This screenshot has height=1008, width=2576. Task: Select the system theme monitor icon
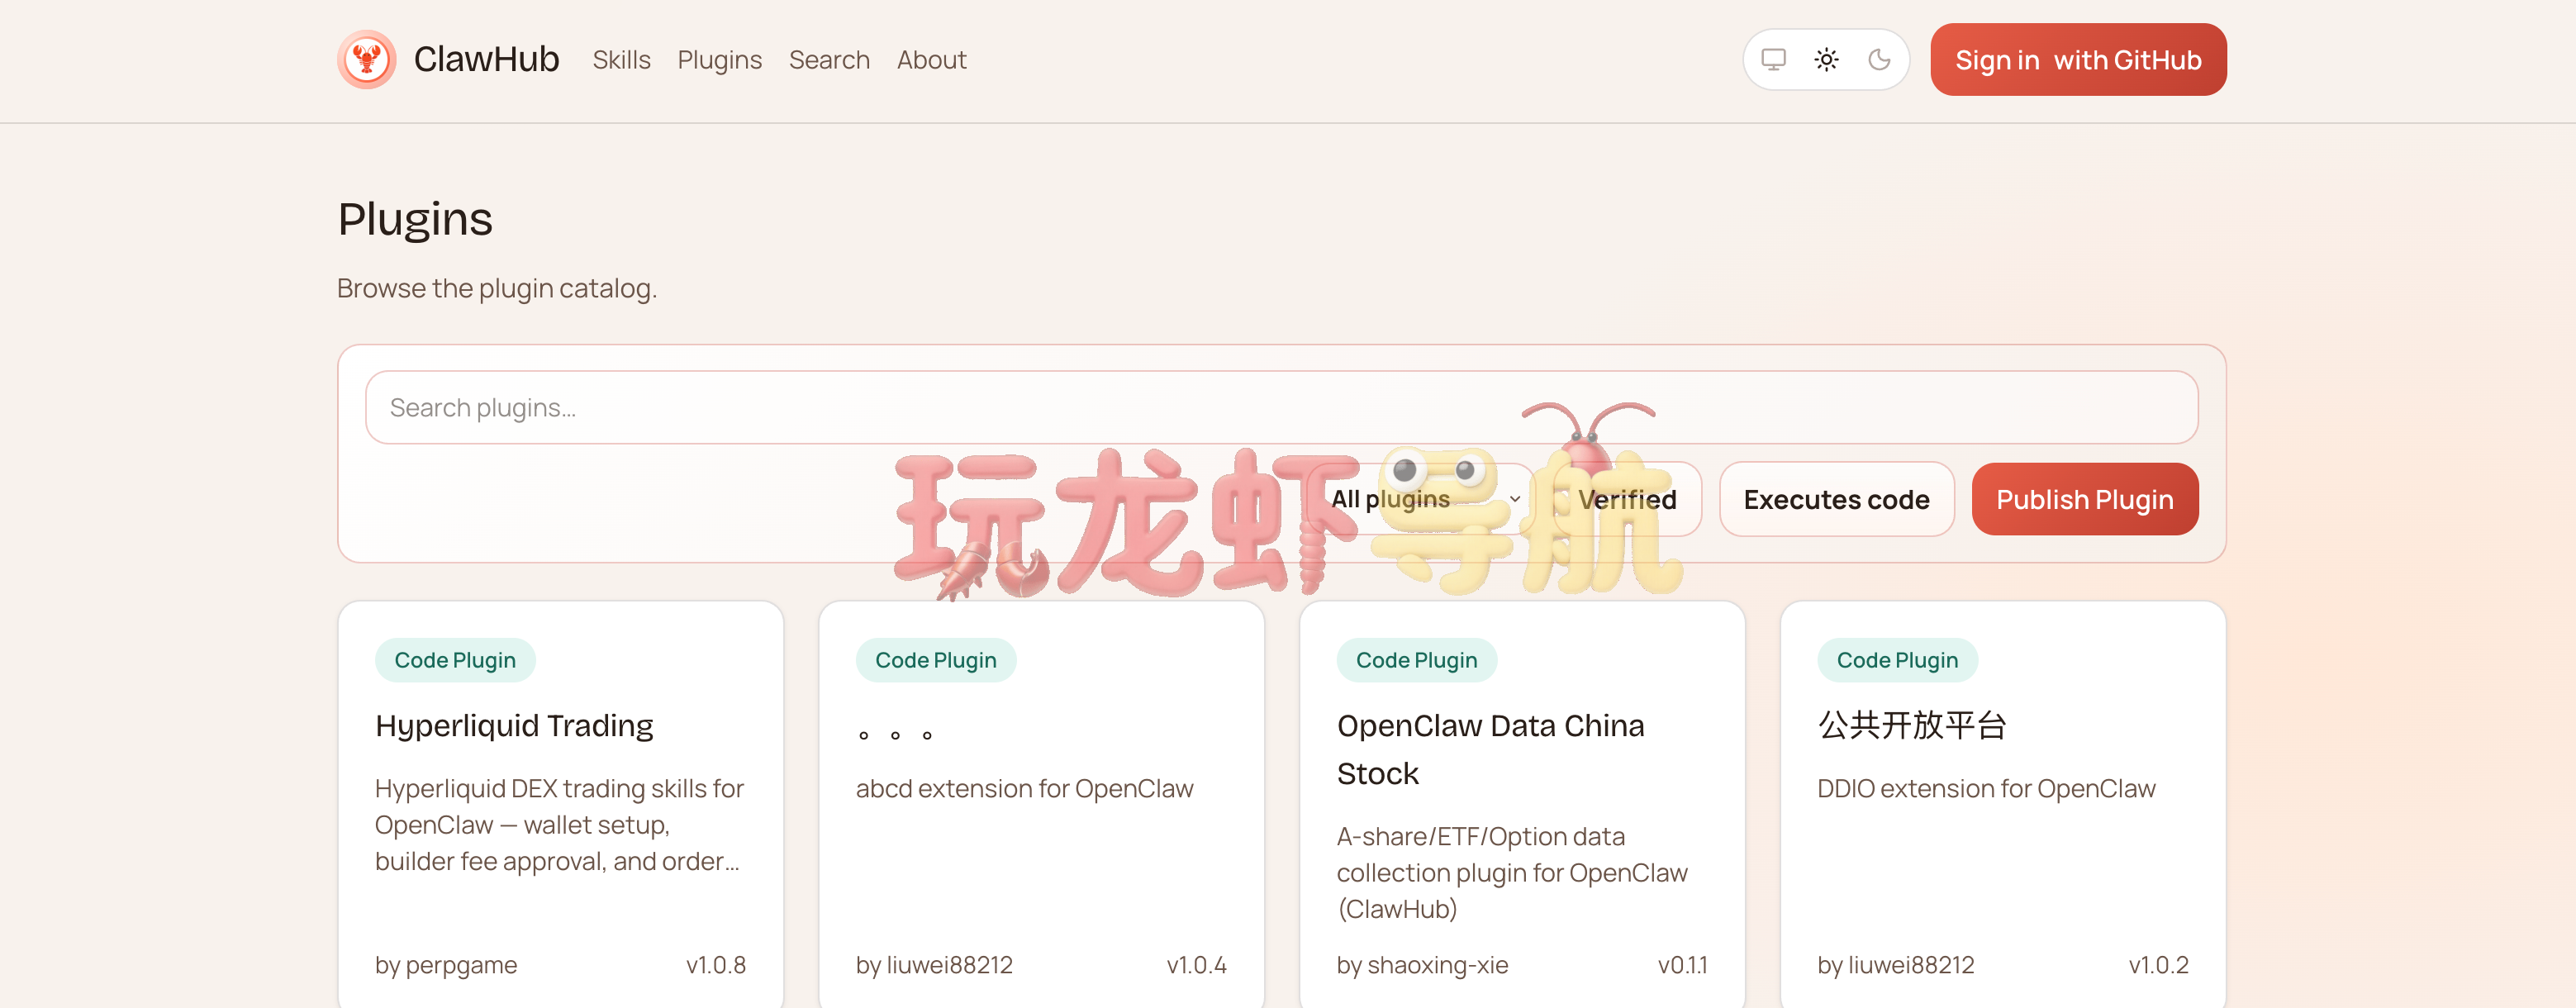pos(1773,60)
